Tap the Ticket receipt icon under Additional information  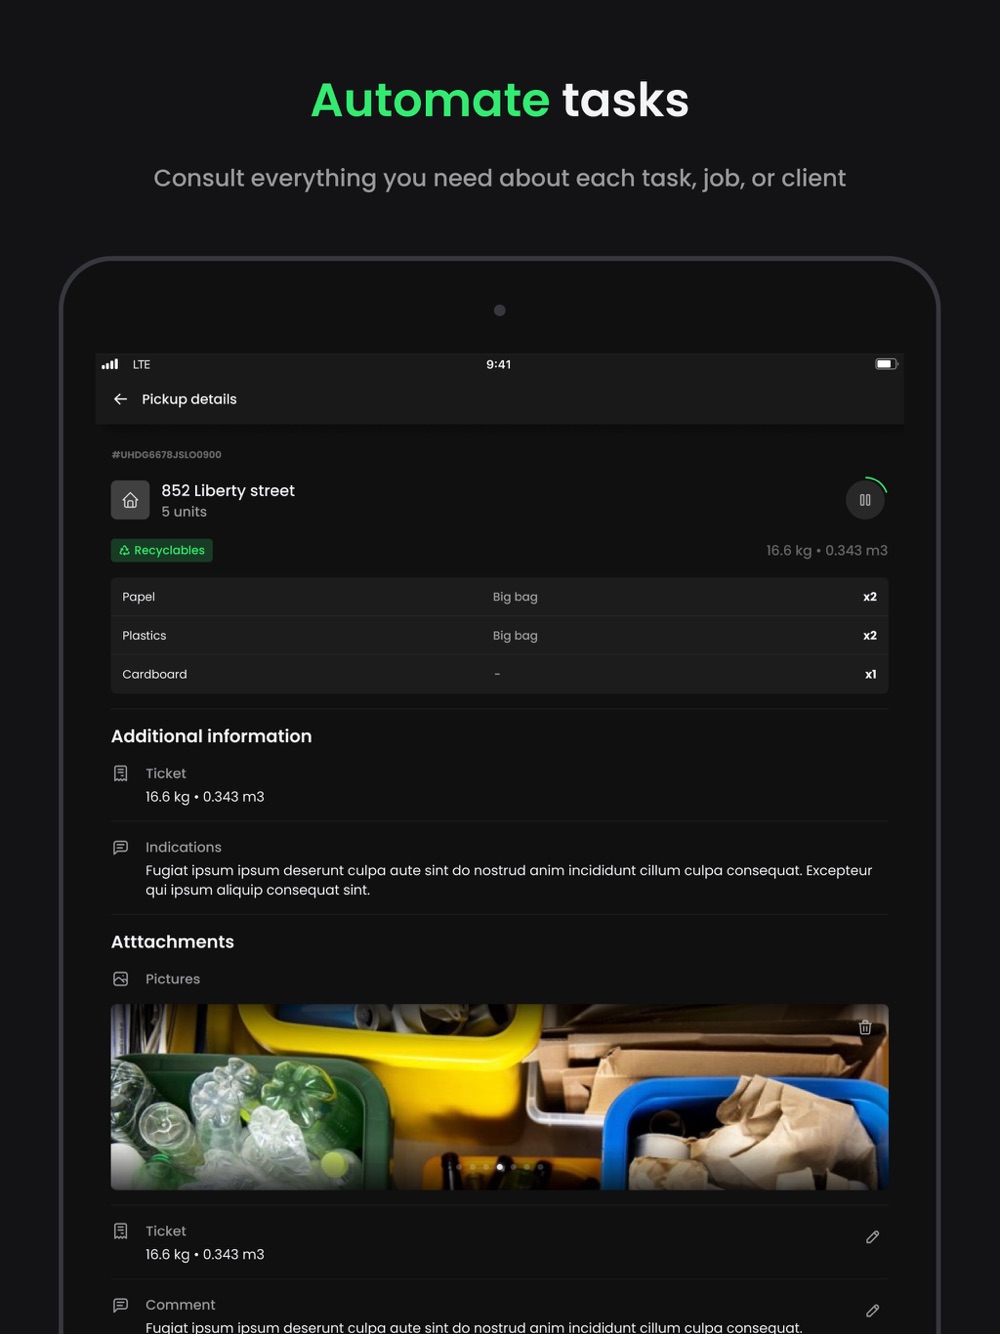121,773
